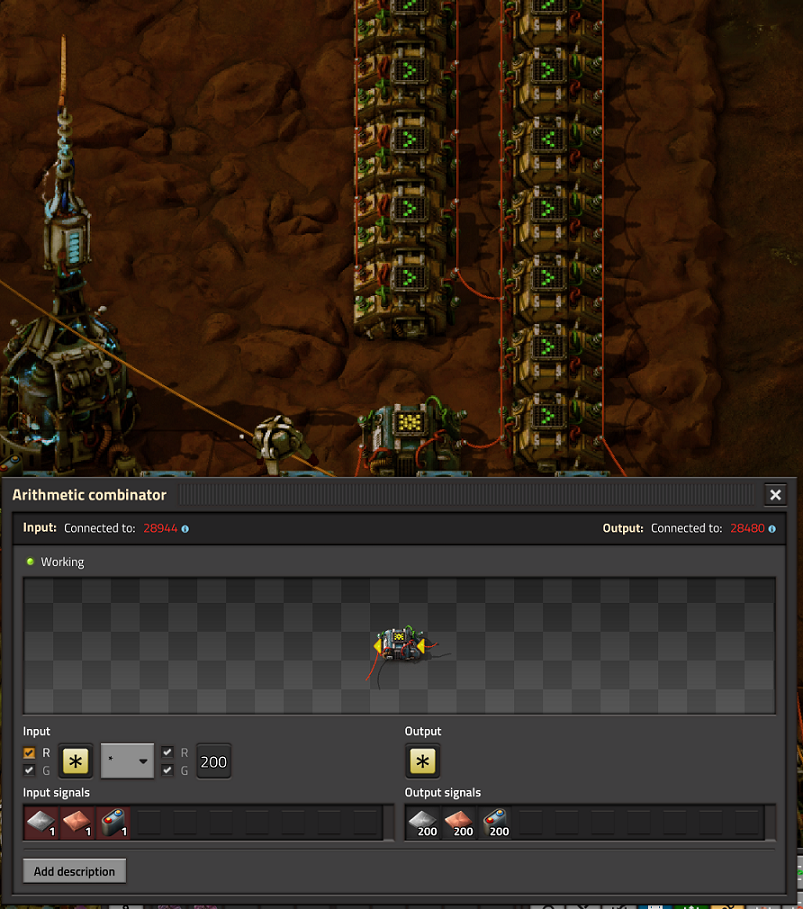
Task: Click battery in Input signals
Action: [113, 822]
